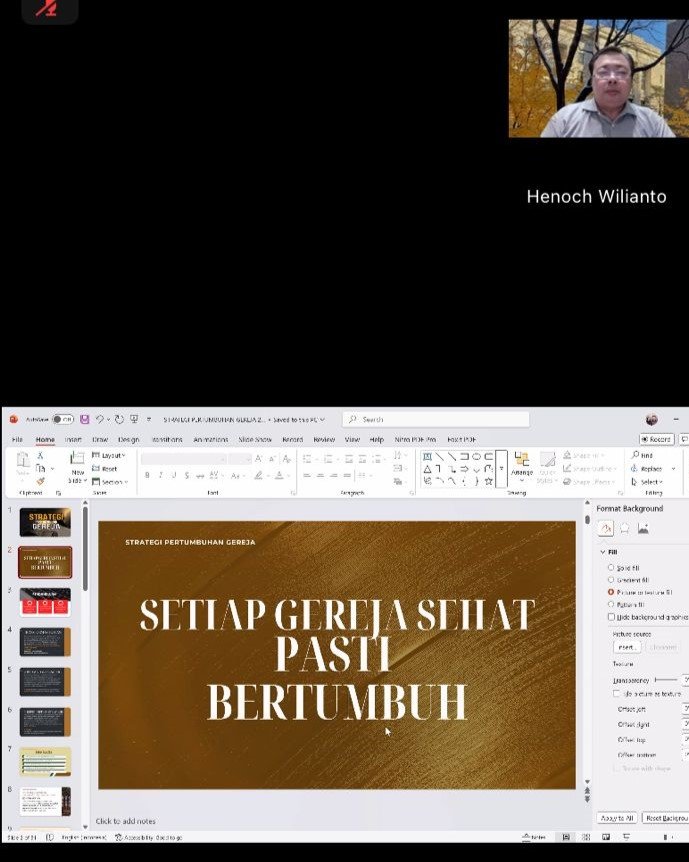Select the Solid fill radio button
The height and width of the screenshot is (862, 689).
coord(611,567)
